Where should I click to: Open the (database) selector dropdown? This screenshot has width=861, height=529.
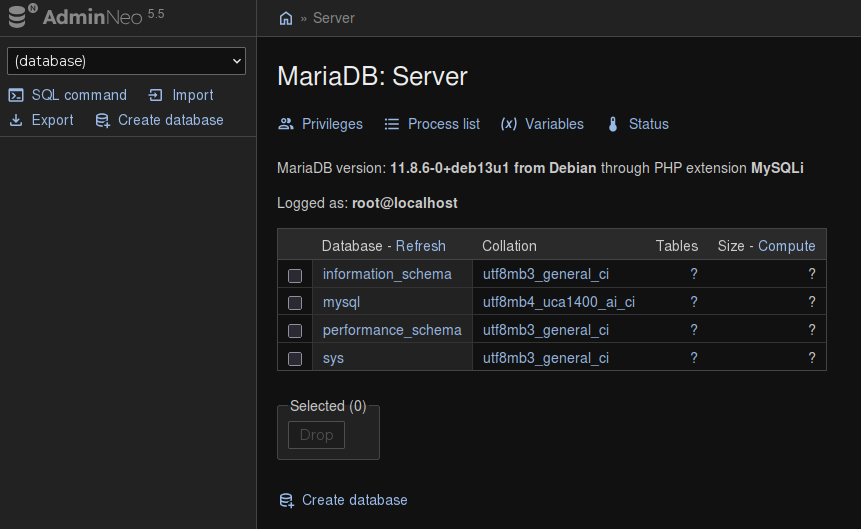pyautogui.click(x=126, y=61)
